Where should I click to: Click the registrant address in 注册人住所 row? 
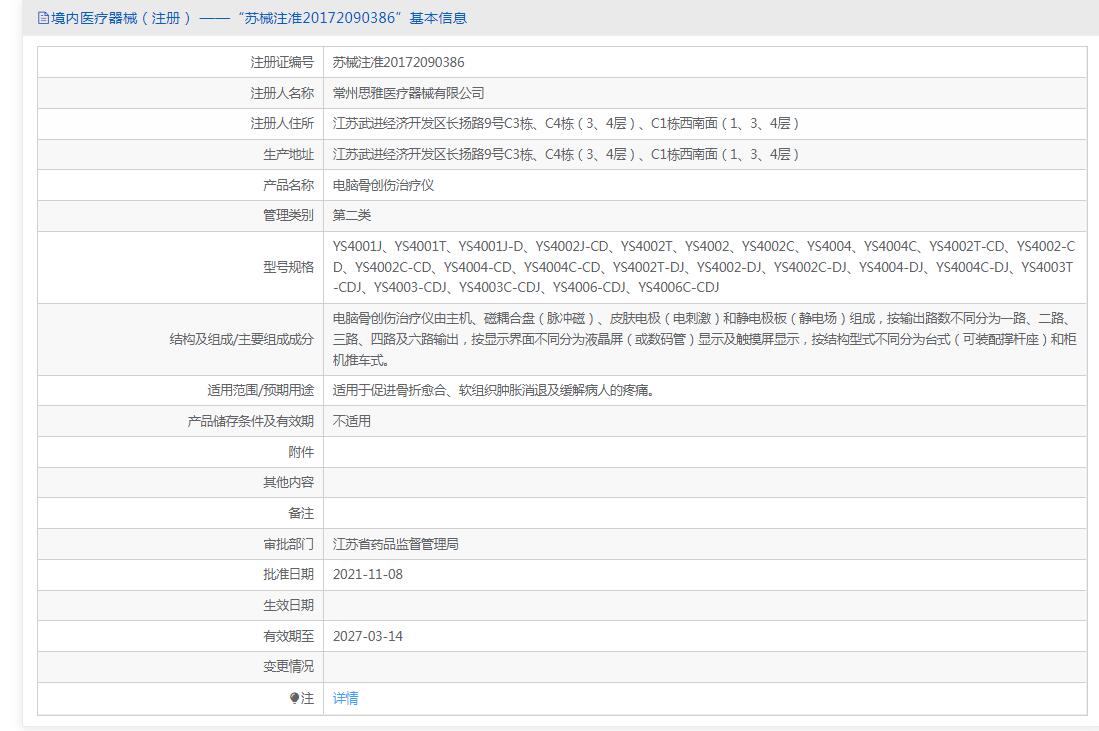click(x=566, y=123)
